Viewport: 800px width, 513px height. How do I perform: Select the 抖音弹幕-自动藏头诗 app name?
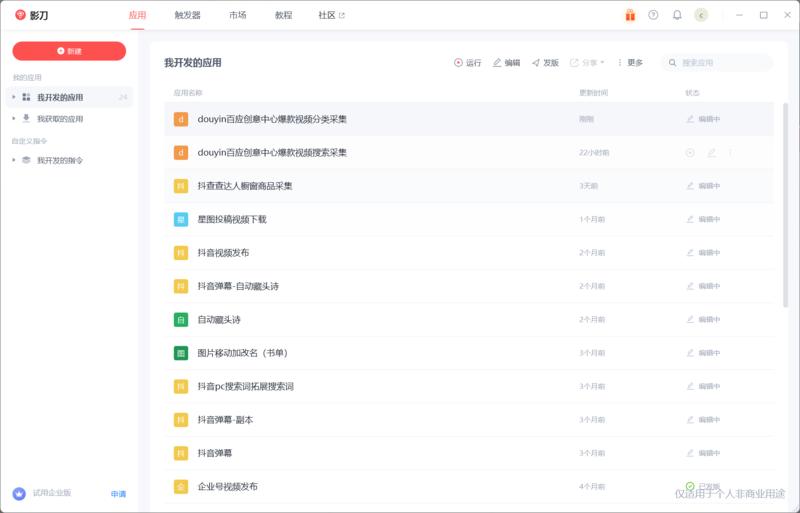(238, 286)
